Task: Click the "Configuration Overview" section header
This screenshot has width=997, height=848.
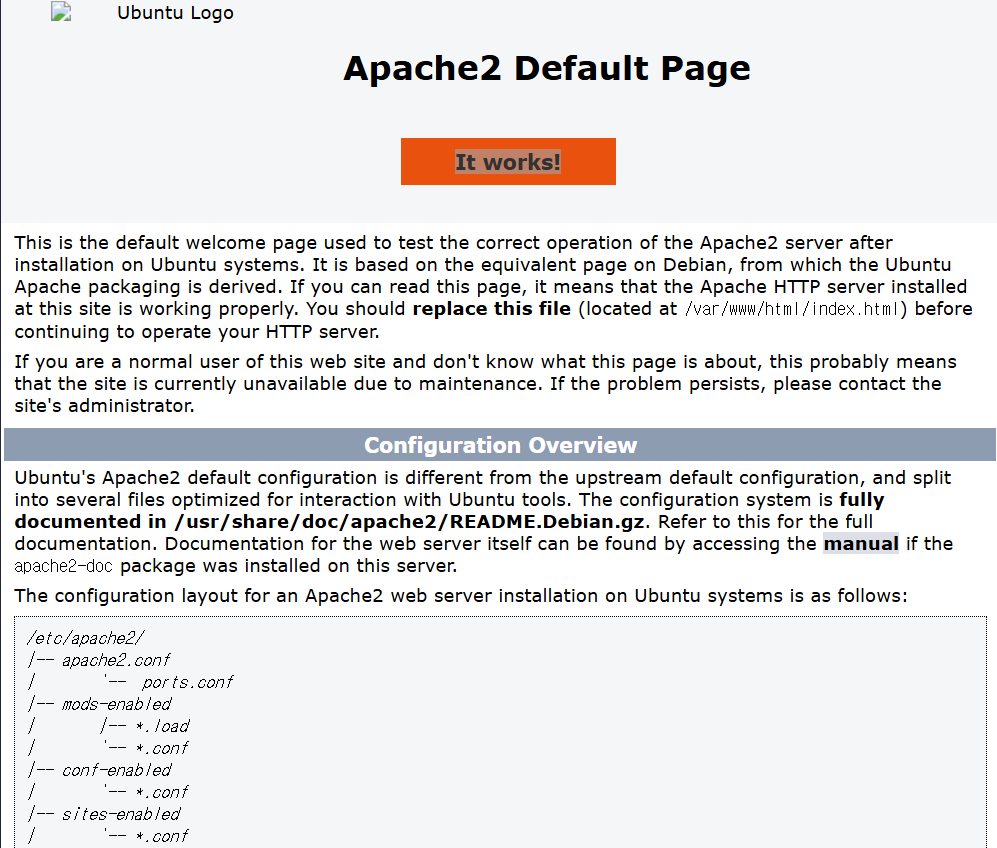Action: click(x=500, y=445)
